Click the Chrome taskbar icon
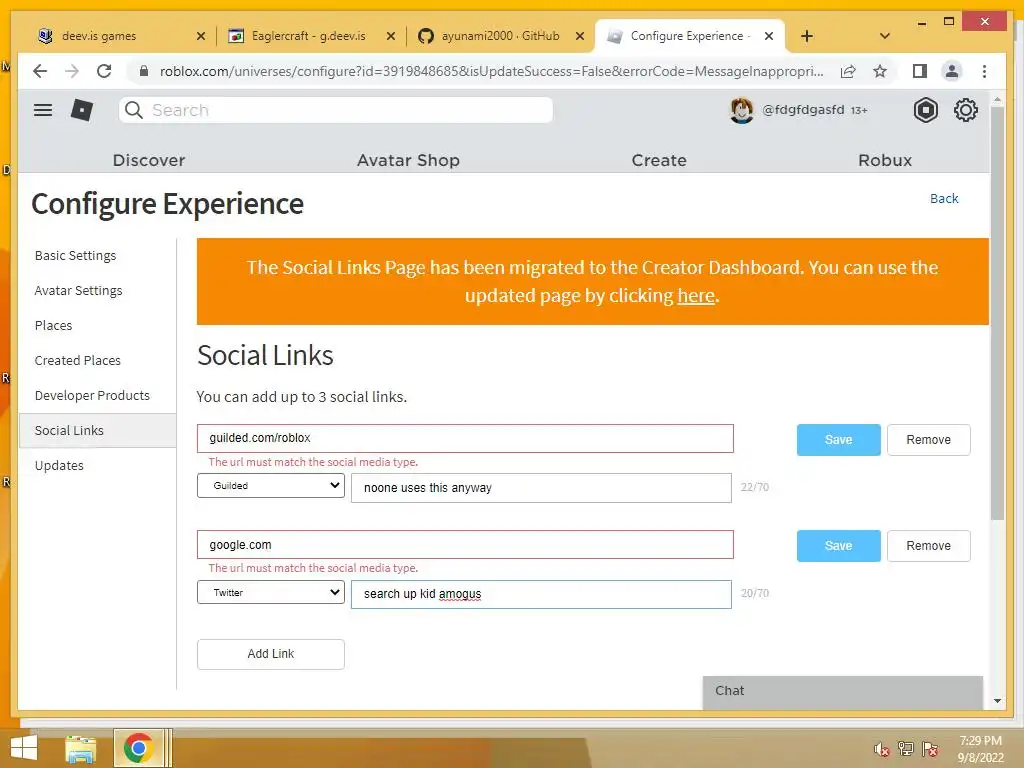 [x=138, y=748]
